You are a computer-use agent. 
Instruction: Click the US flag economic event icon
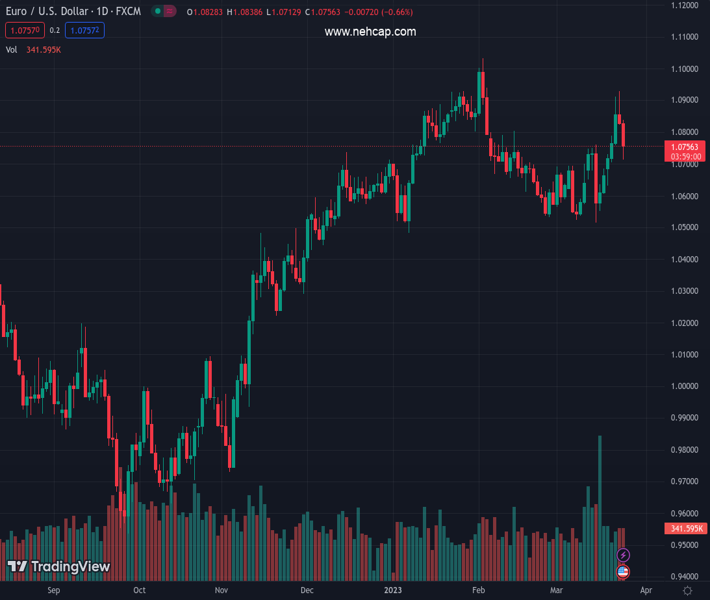pos(623,572)
